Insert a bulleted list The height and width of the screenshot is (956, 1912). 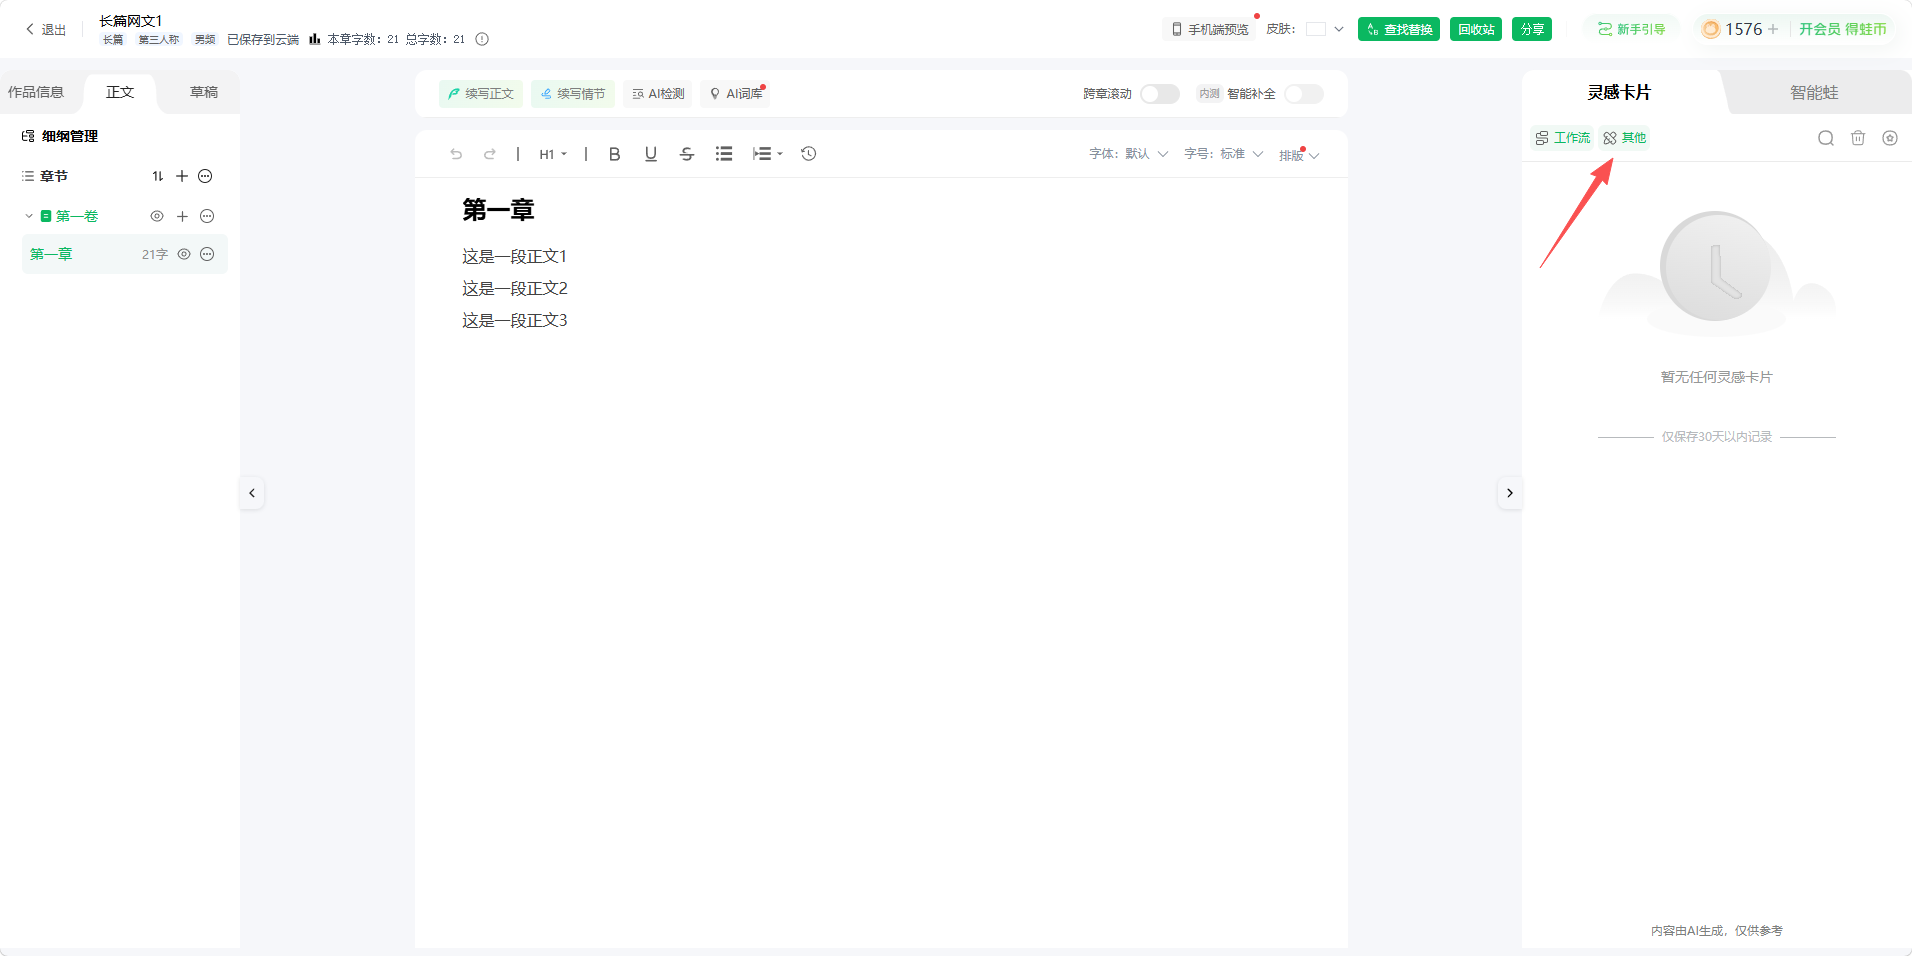(x=724, y=154)
